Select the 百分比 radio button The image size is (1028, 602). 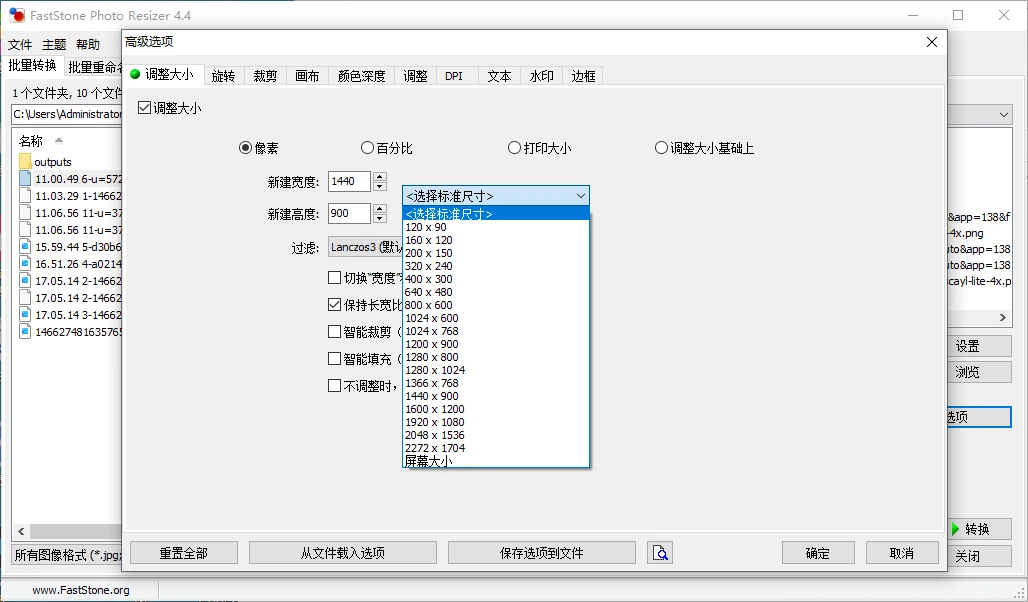[x=368, y=147]
